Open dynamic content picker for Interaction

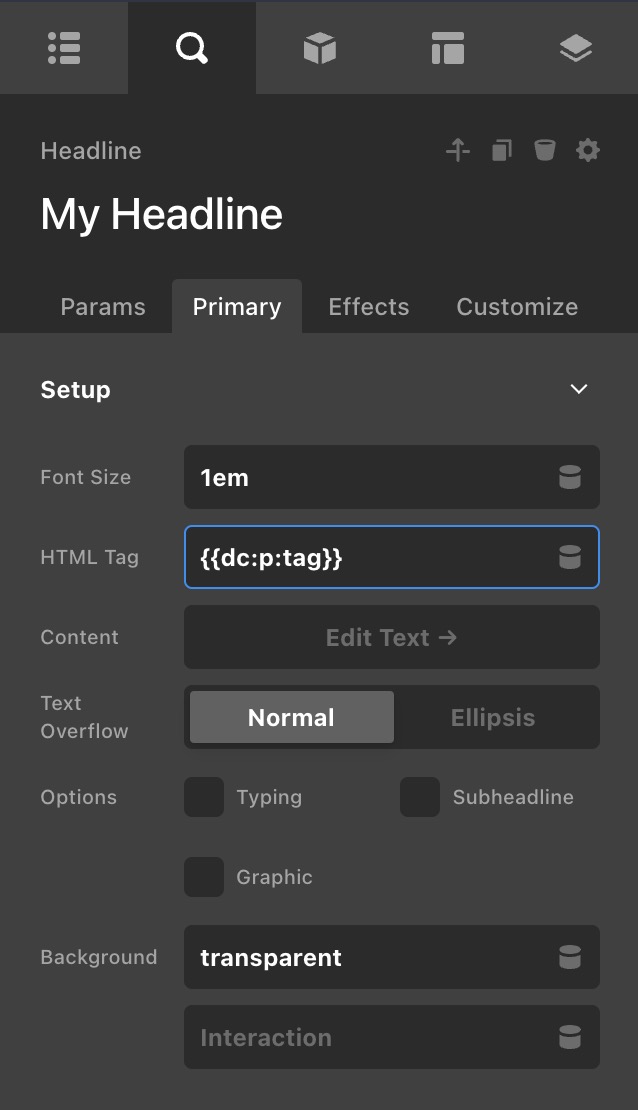[x=570, y=1038]
